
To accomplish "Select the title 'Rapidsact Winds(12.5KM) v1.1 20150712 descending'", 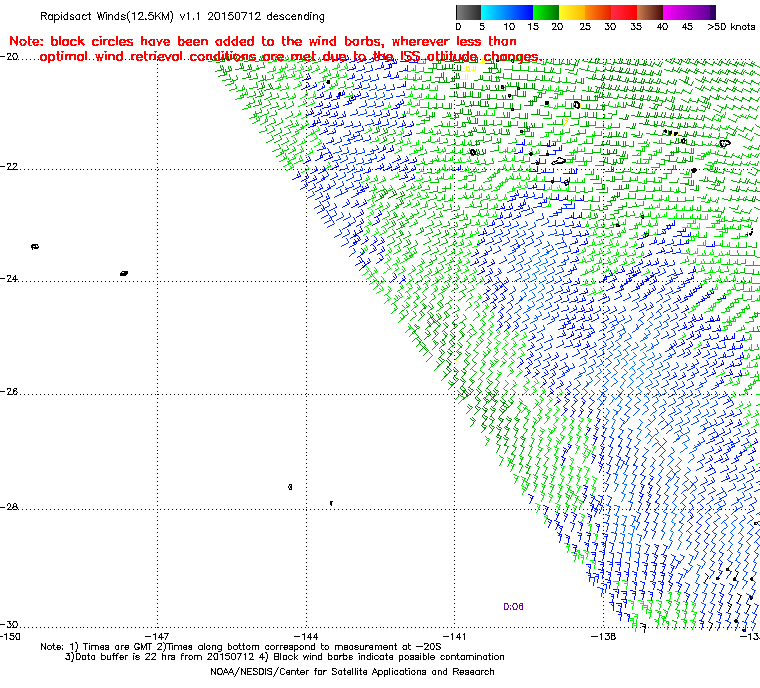I will pyautogui.click(x=182, y=16).
